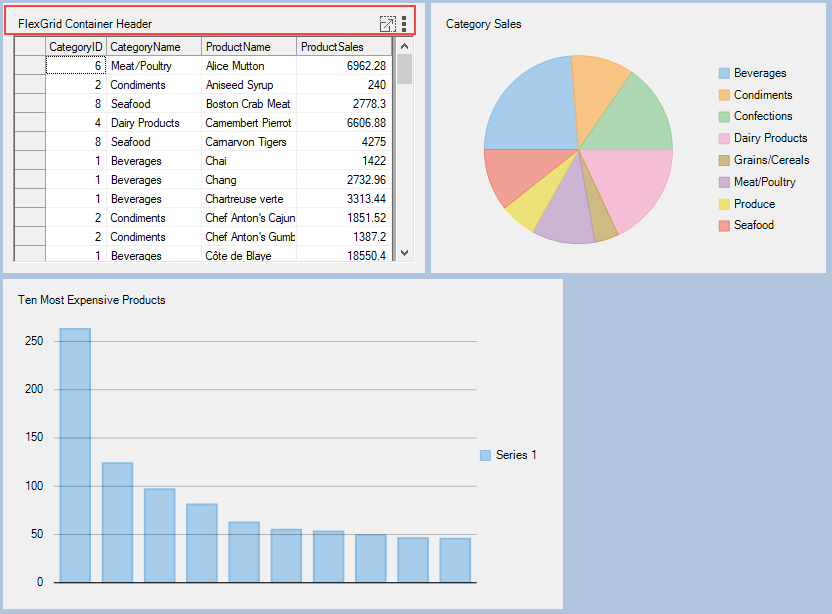Sort by CategoryID column header
This screenshot has width=832, height=614.
click(76, 47)
